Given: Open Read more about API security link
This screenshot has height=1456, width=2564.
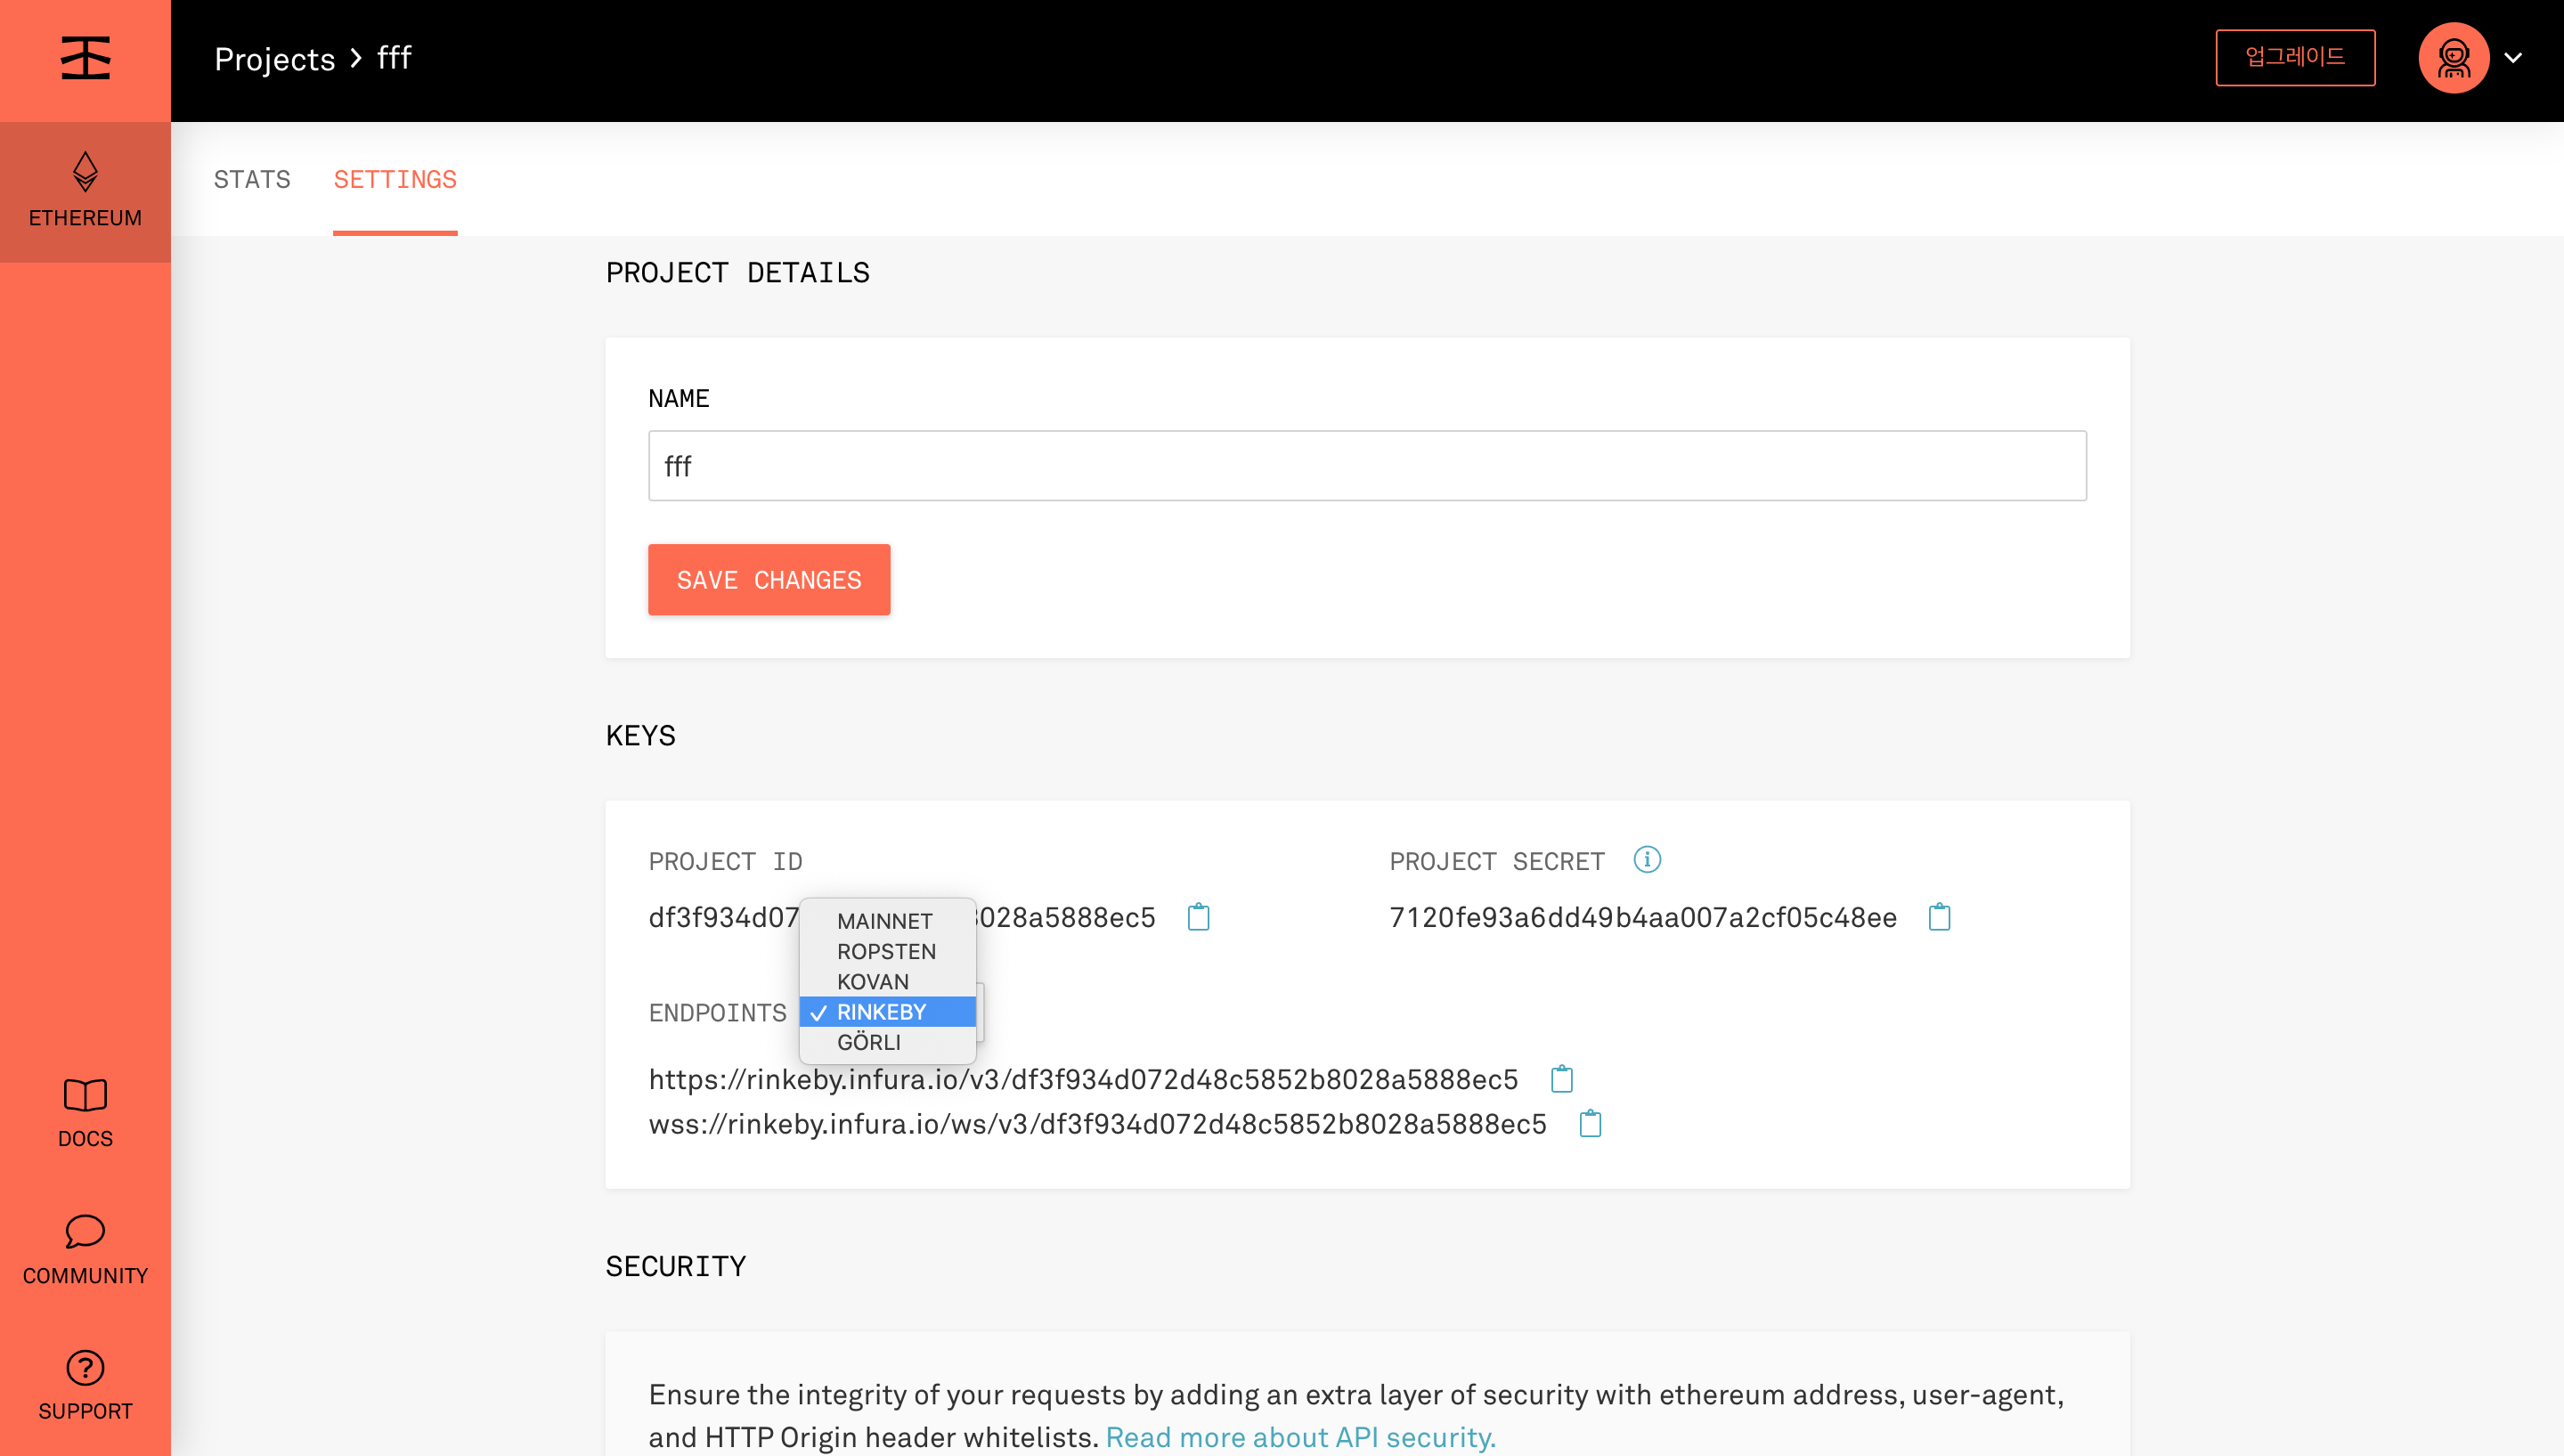Looking at the screenshot, I should click(1300, 1437).
